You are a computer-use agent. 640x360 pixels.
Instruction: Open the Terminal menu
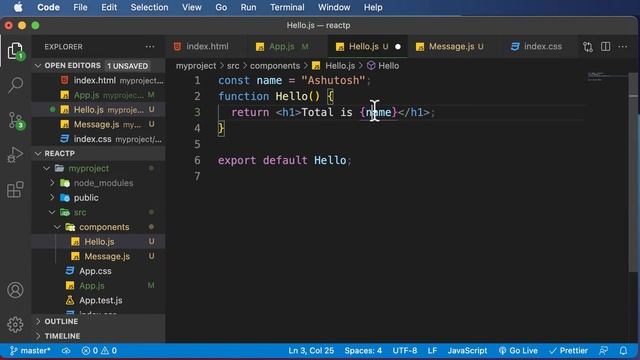(x=287, y=7)
